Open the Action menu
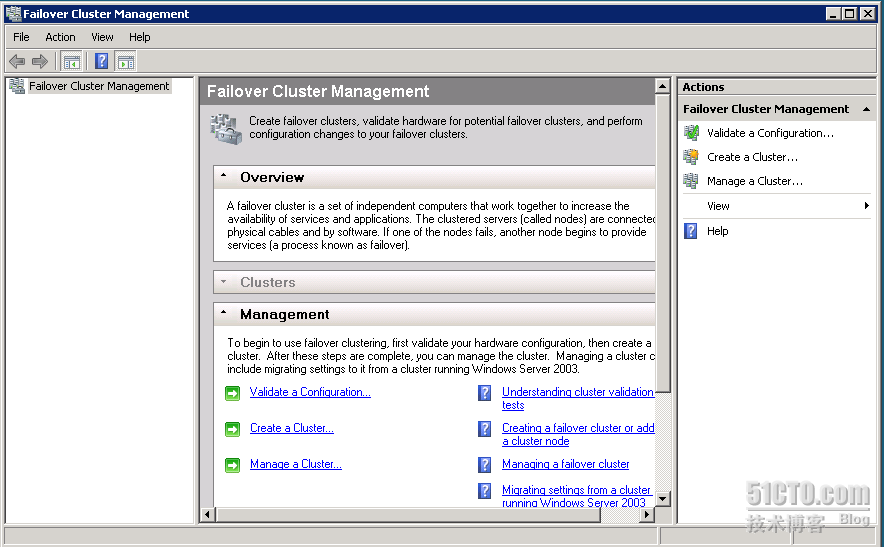This screenshot has width=884, height=547. coord(60,37)
